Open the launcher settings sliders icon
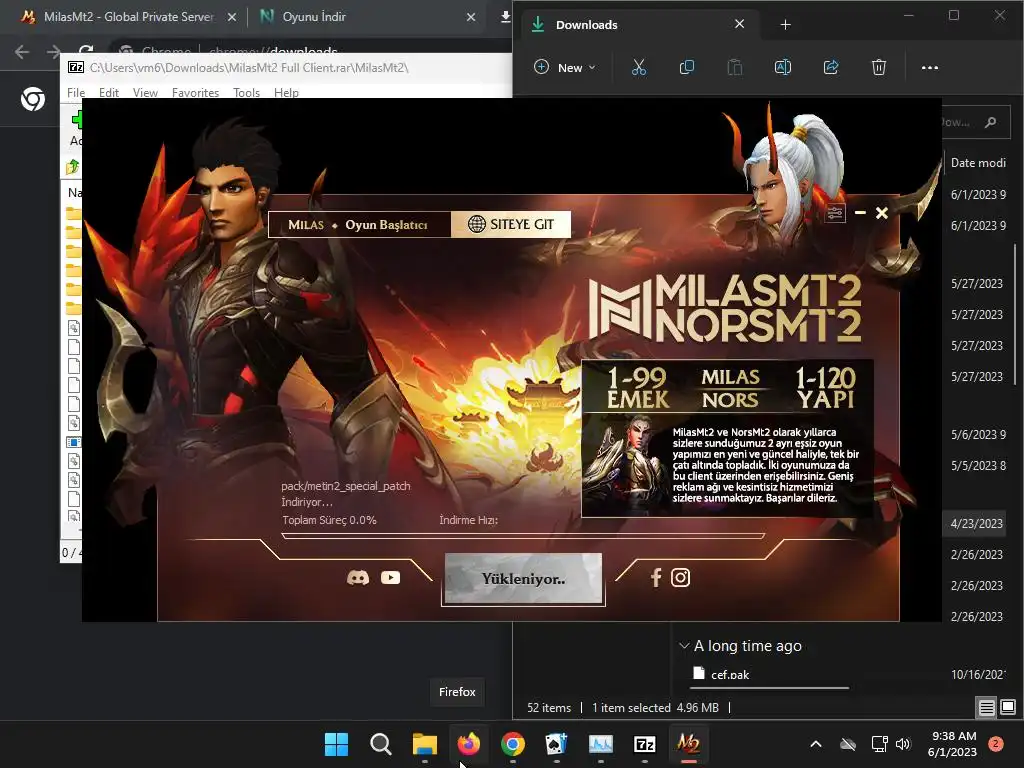Screen dimensions: 1024x768 point(835,213)
